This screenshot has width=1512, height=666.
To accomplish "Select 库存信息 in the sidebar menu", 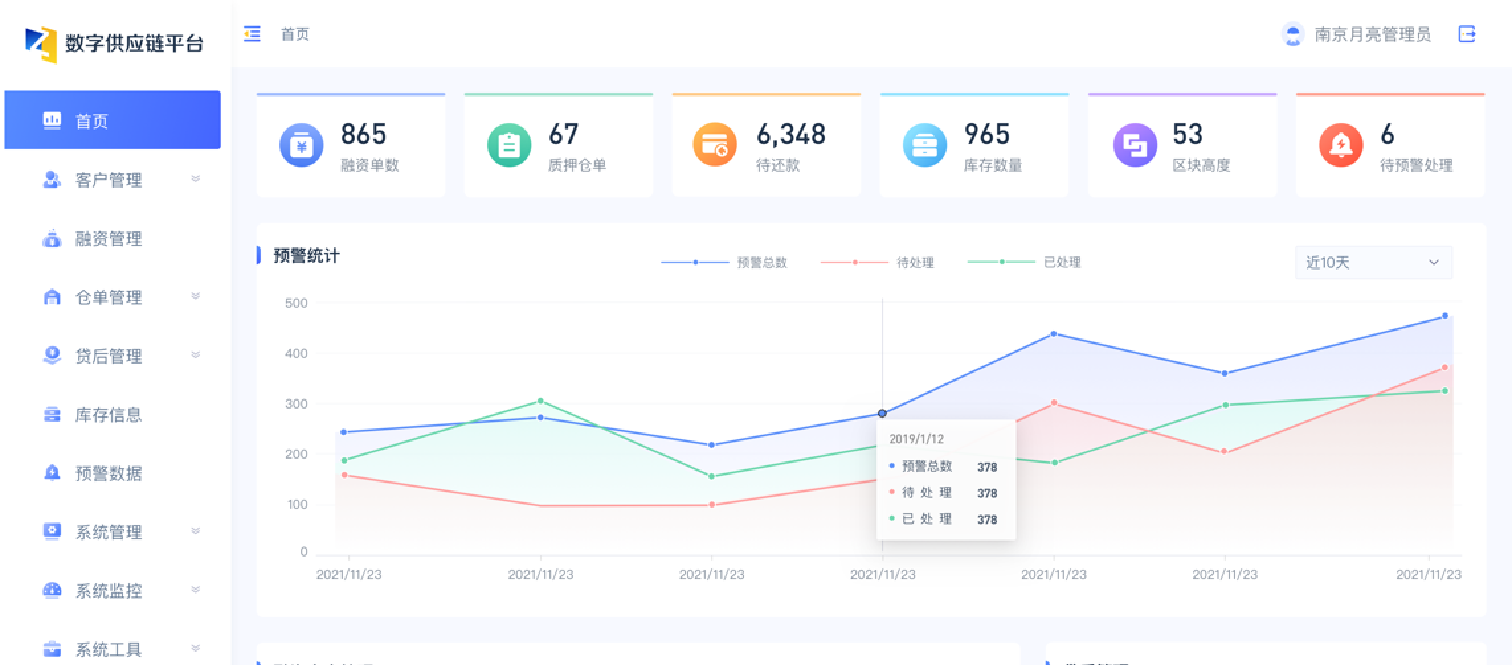I will [108, 415].
